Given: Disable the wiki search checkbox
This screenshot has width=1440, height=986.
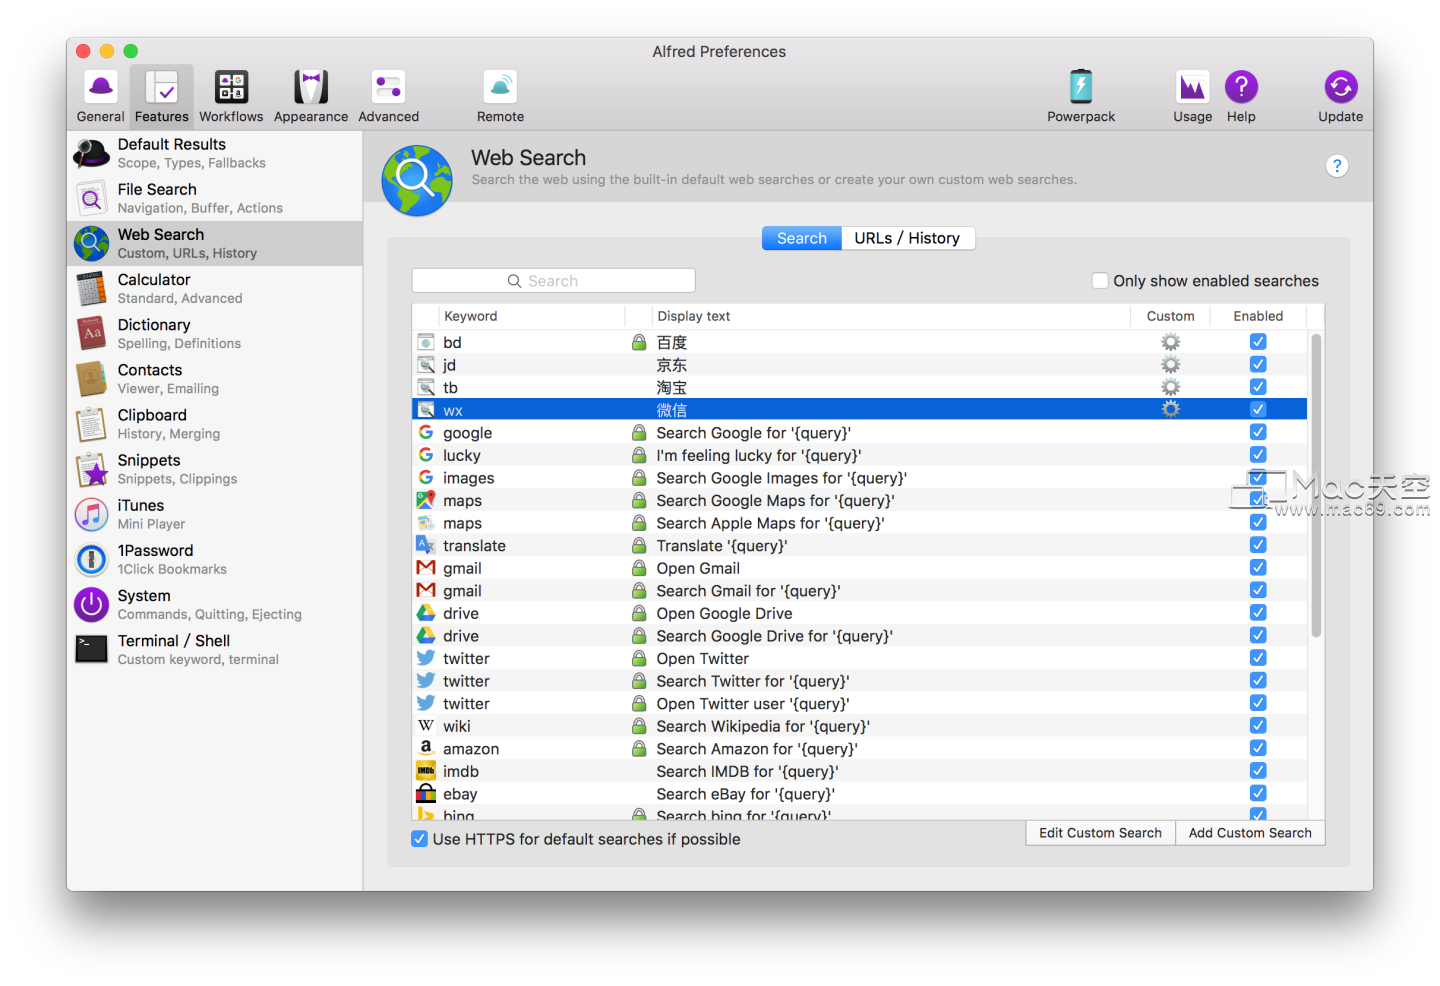Looking at the screenshot, I should tap(1258, 725).
